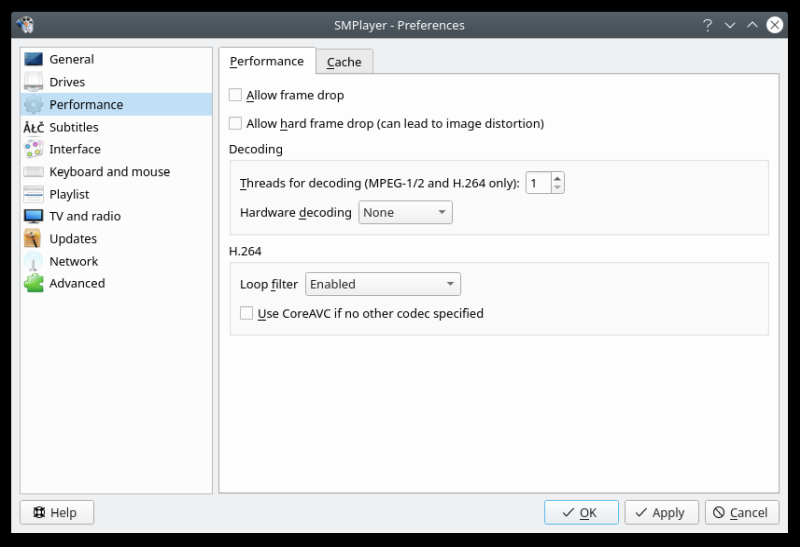Click the shade window arrow in title bar
Image resolution: width=800 pixels, height=547 pixels.
tap(730, 25)
